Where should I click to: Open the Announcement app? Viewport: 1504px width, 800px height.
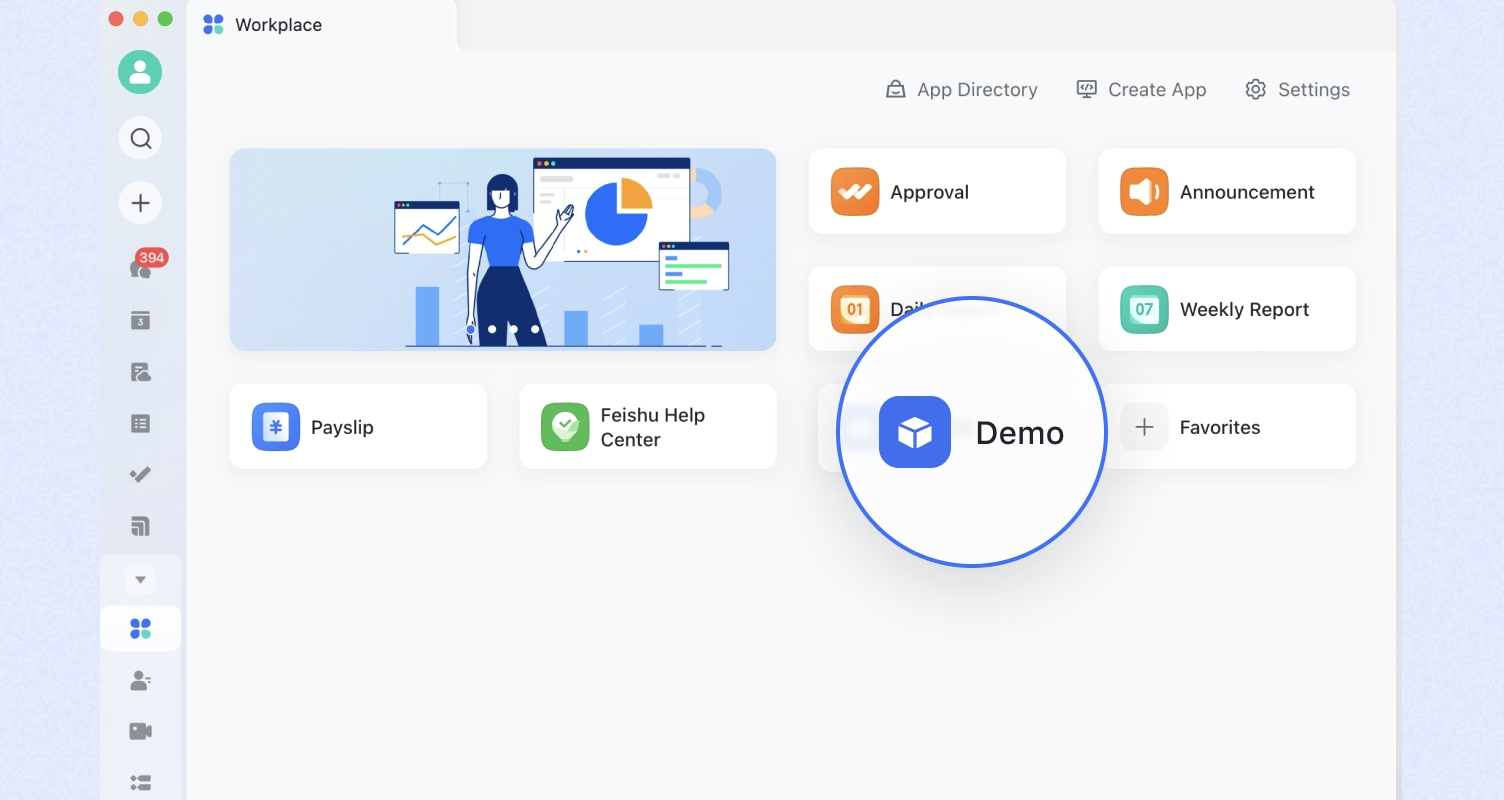1227,192
